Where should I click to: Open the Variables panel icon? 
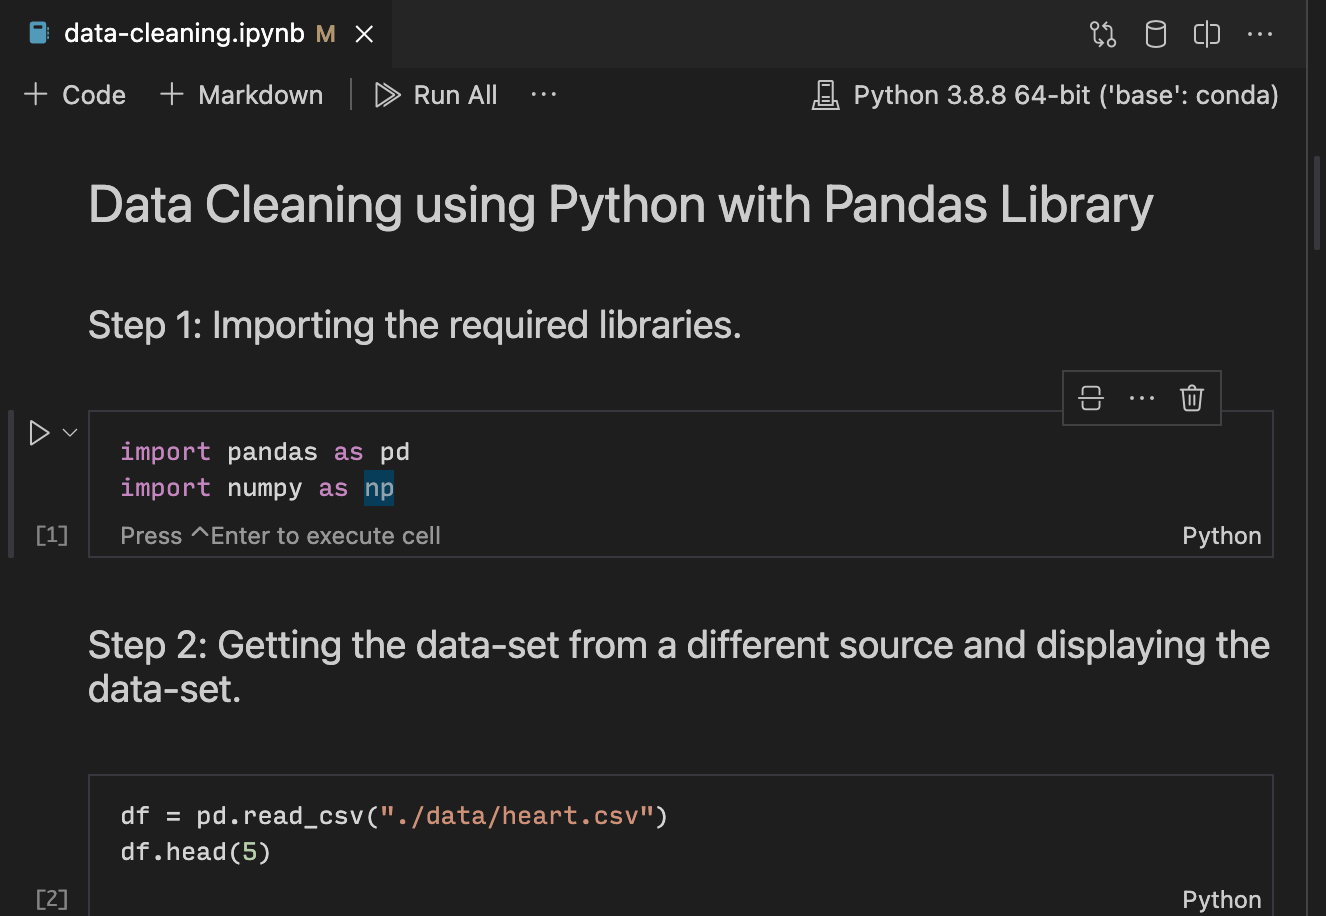tap(1155, 33)
